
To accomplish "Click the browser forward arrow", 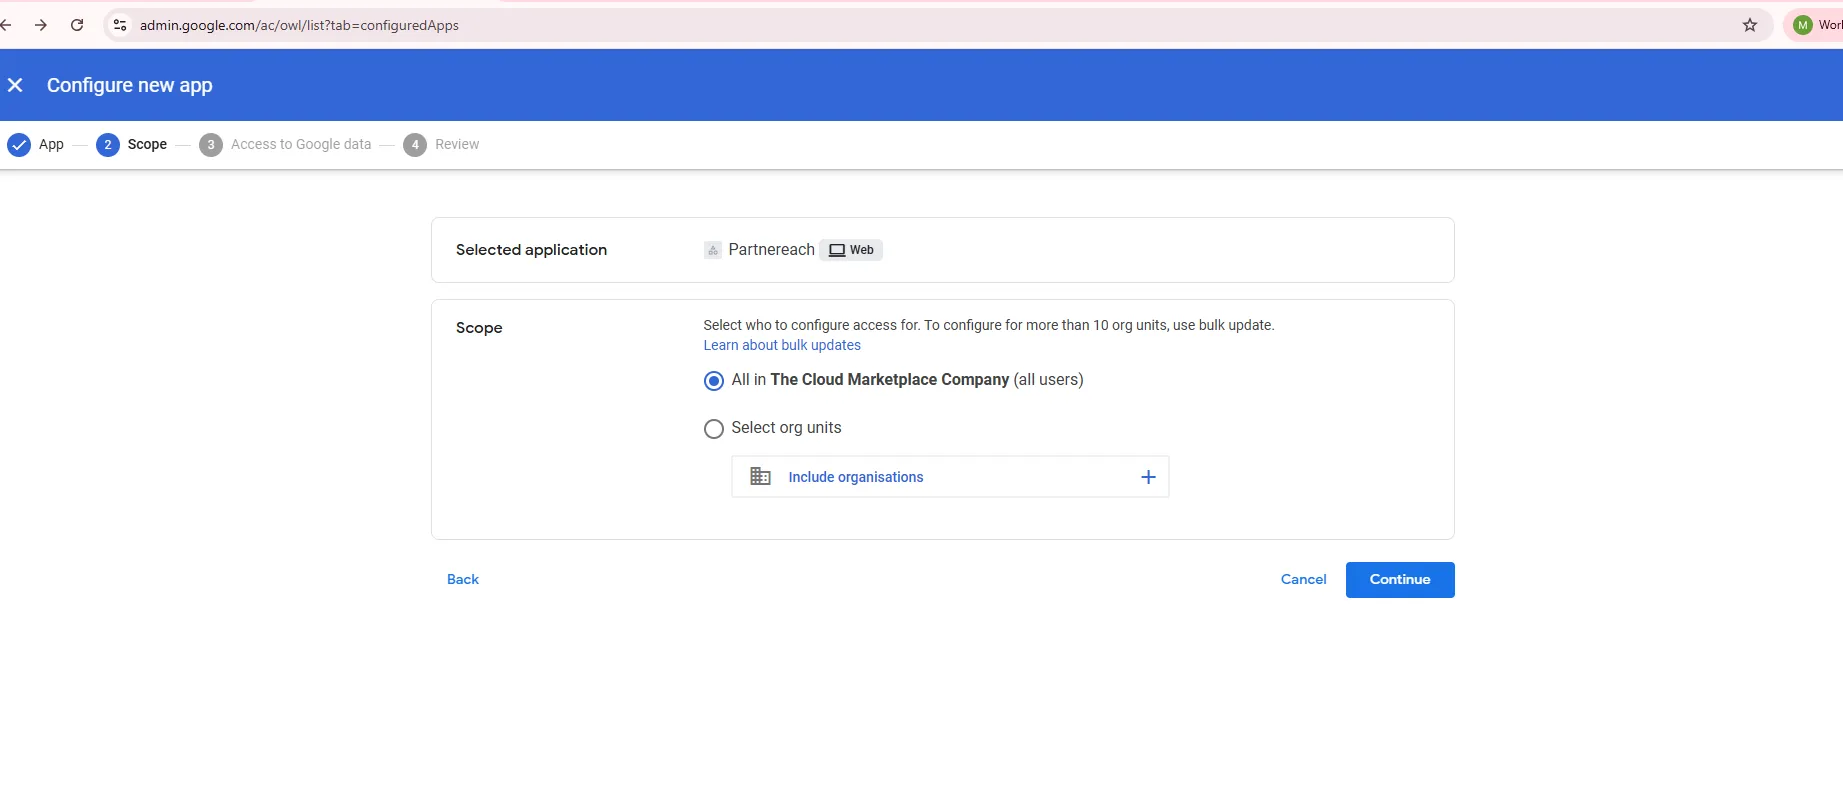I will point(41,25).
